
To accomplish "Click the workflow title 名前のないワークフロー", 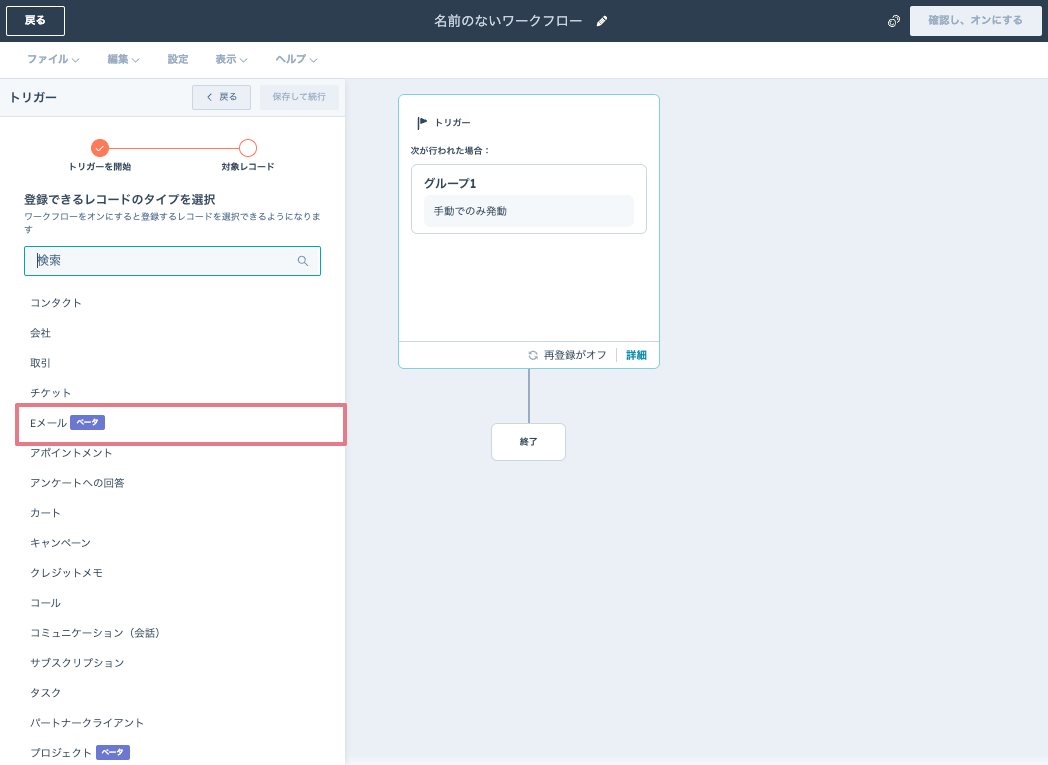I will pyautogui.click(x=508, y=21).
